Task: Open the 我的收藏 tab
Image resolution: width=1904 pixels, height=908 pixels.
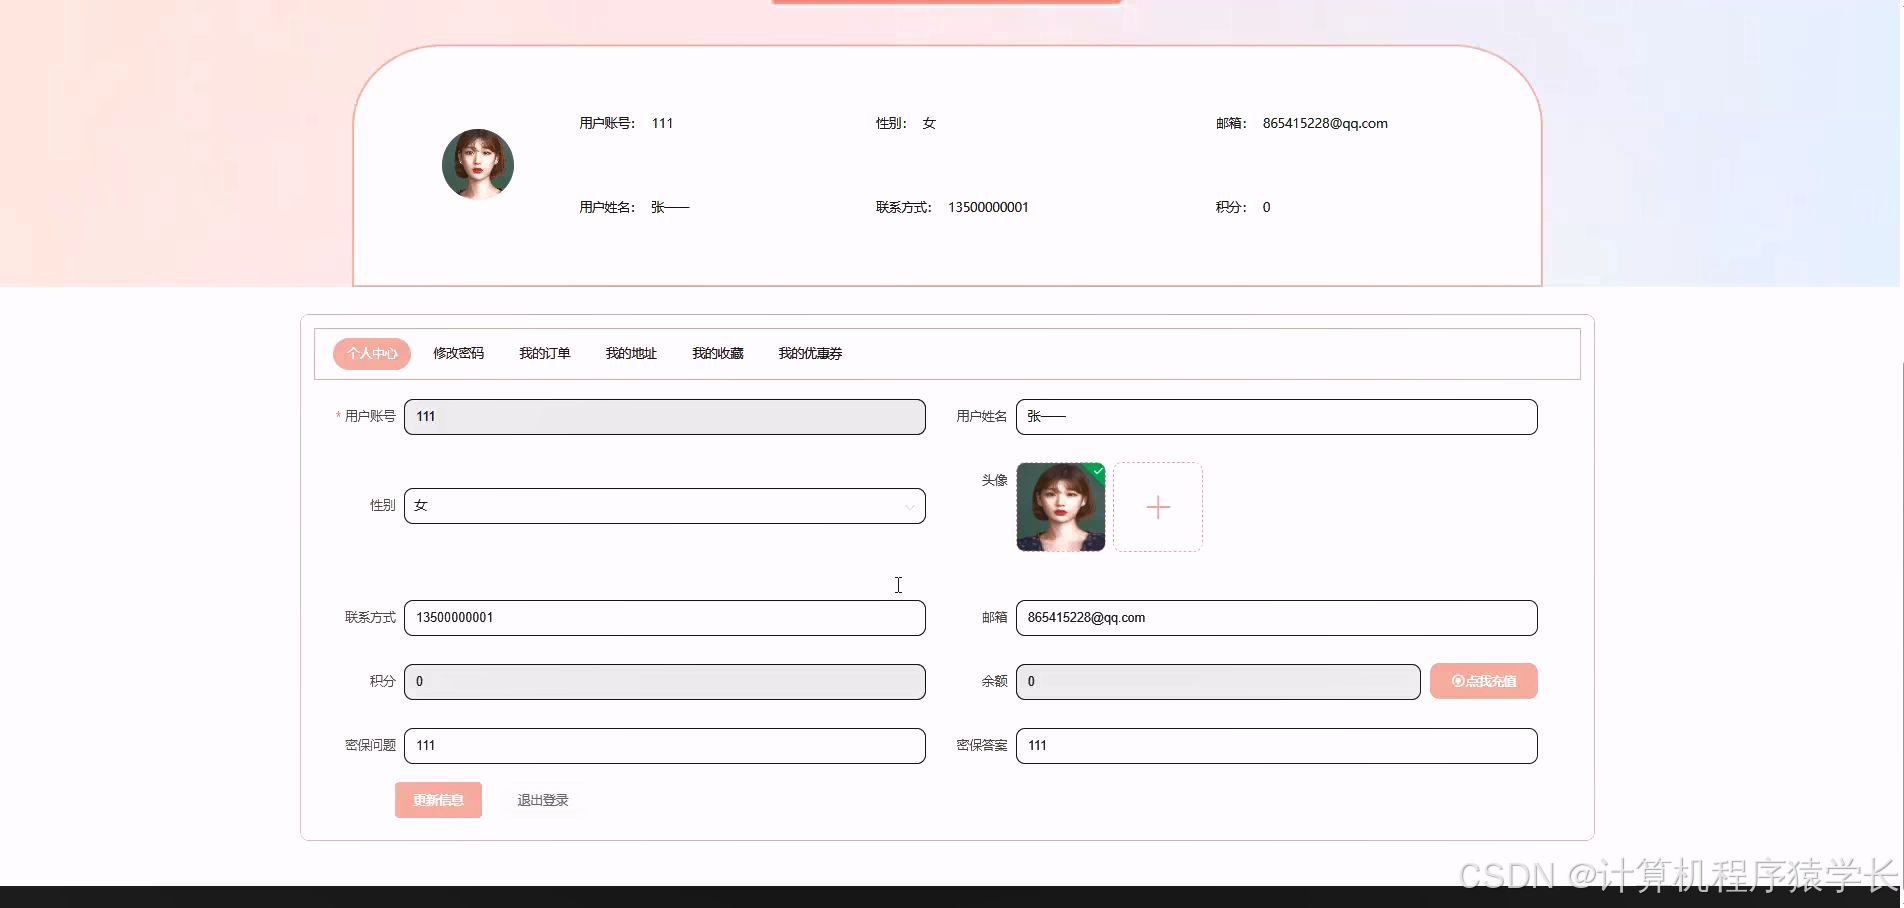Action: click(717, 353)
